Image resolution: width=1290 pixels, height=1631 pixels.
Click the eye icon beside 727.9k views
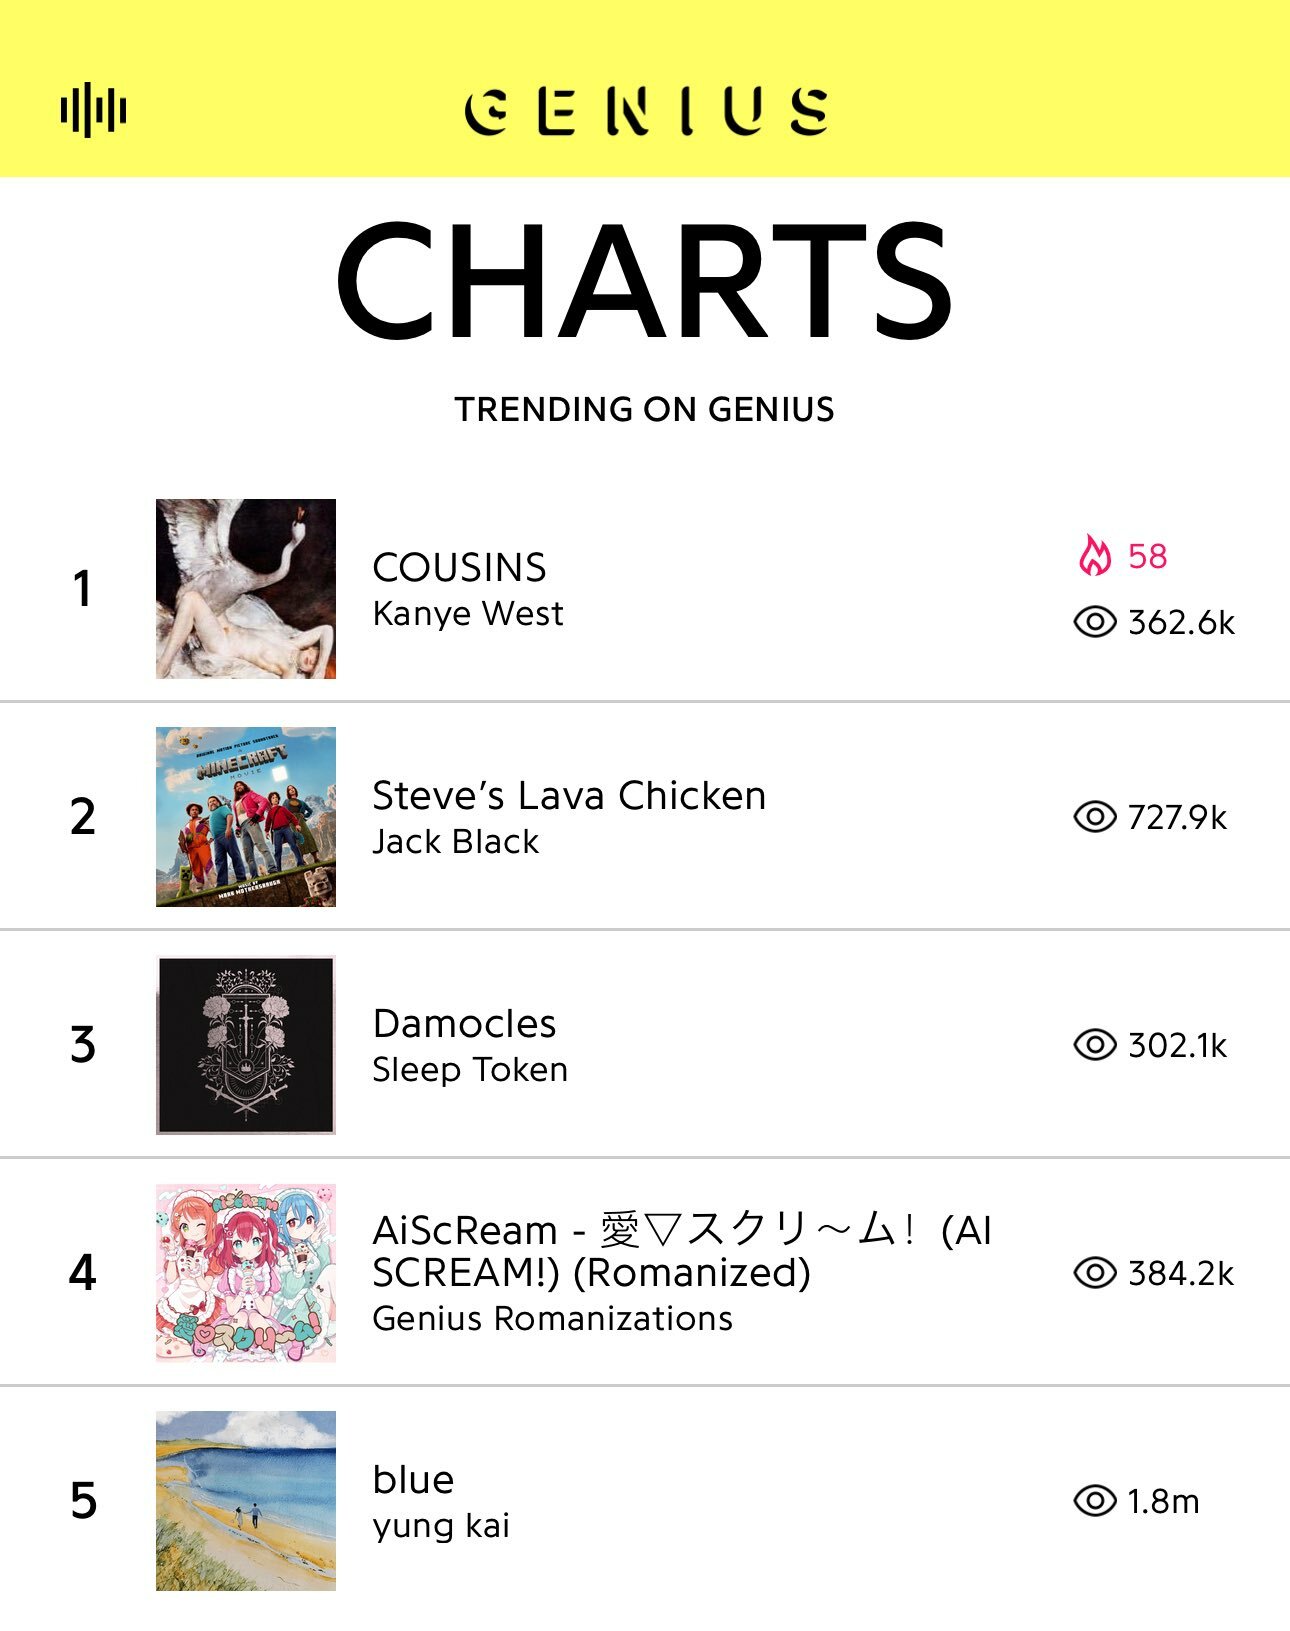pyautogui.click(x=1095, y=817)
